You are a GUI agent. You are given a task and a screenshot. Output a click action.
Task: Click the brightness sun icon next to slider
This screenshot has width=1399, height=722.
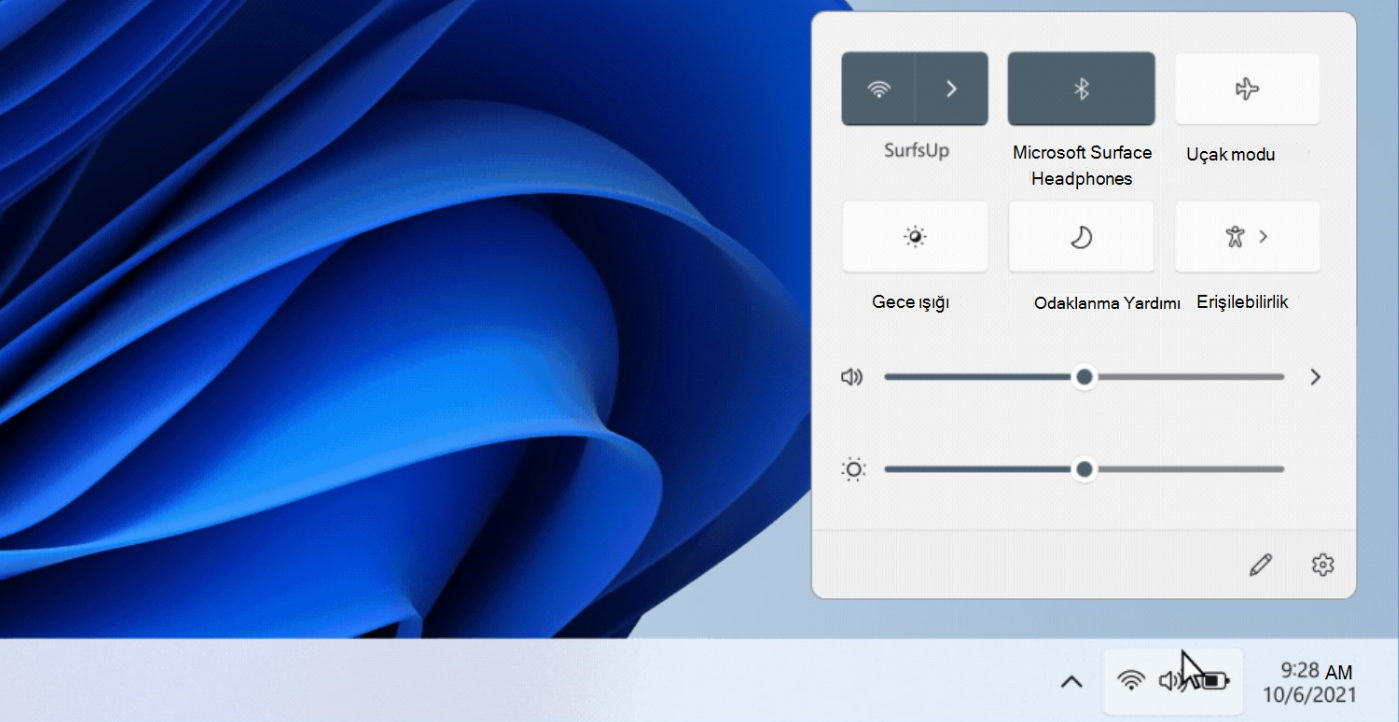[853, 469]
